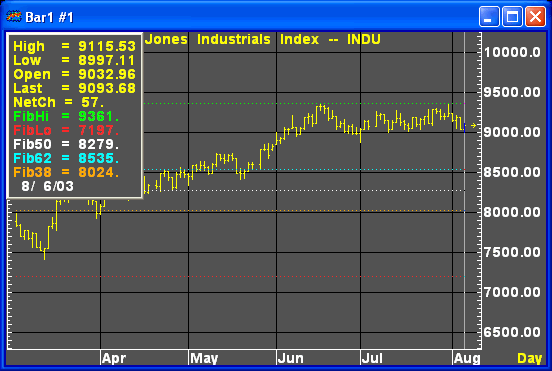Click the NetCh = 57 readout
Image resolution: width=552 pixels, height=371 pixels.
58,102
